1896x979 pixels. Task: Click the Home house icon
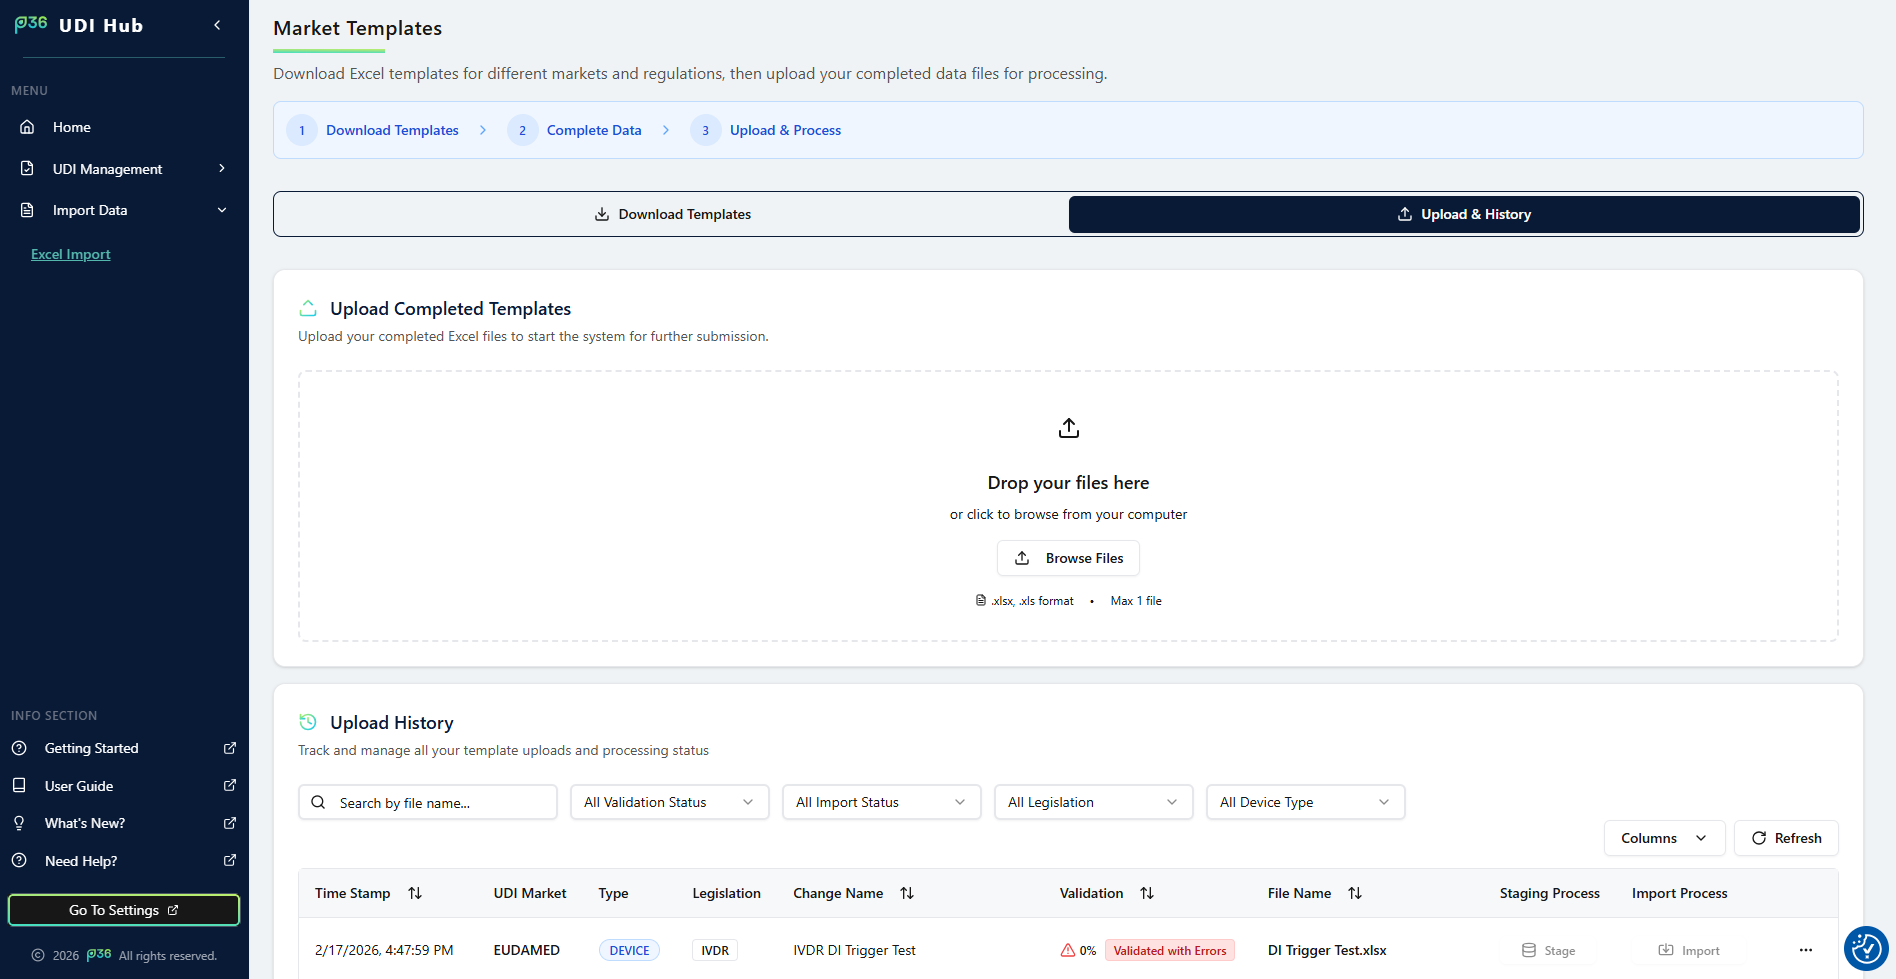click(27, 127)
